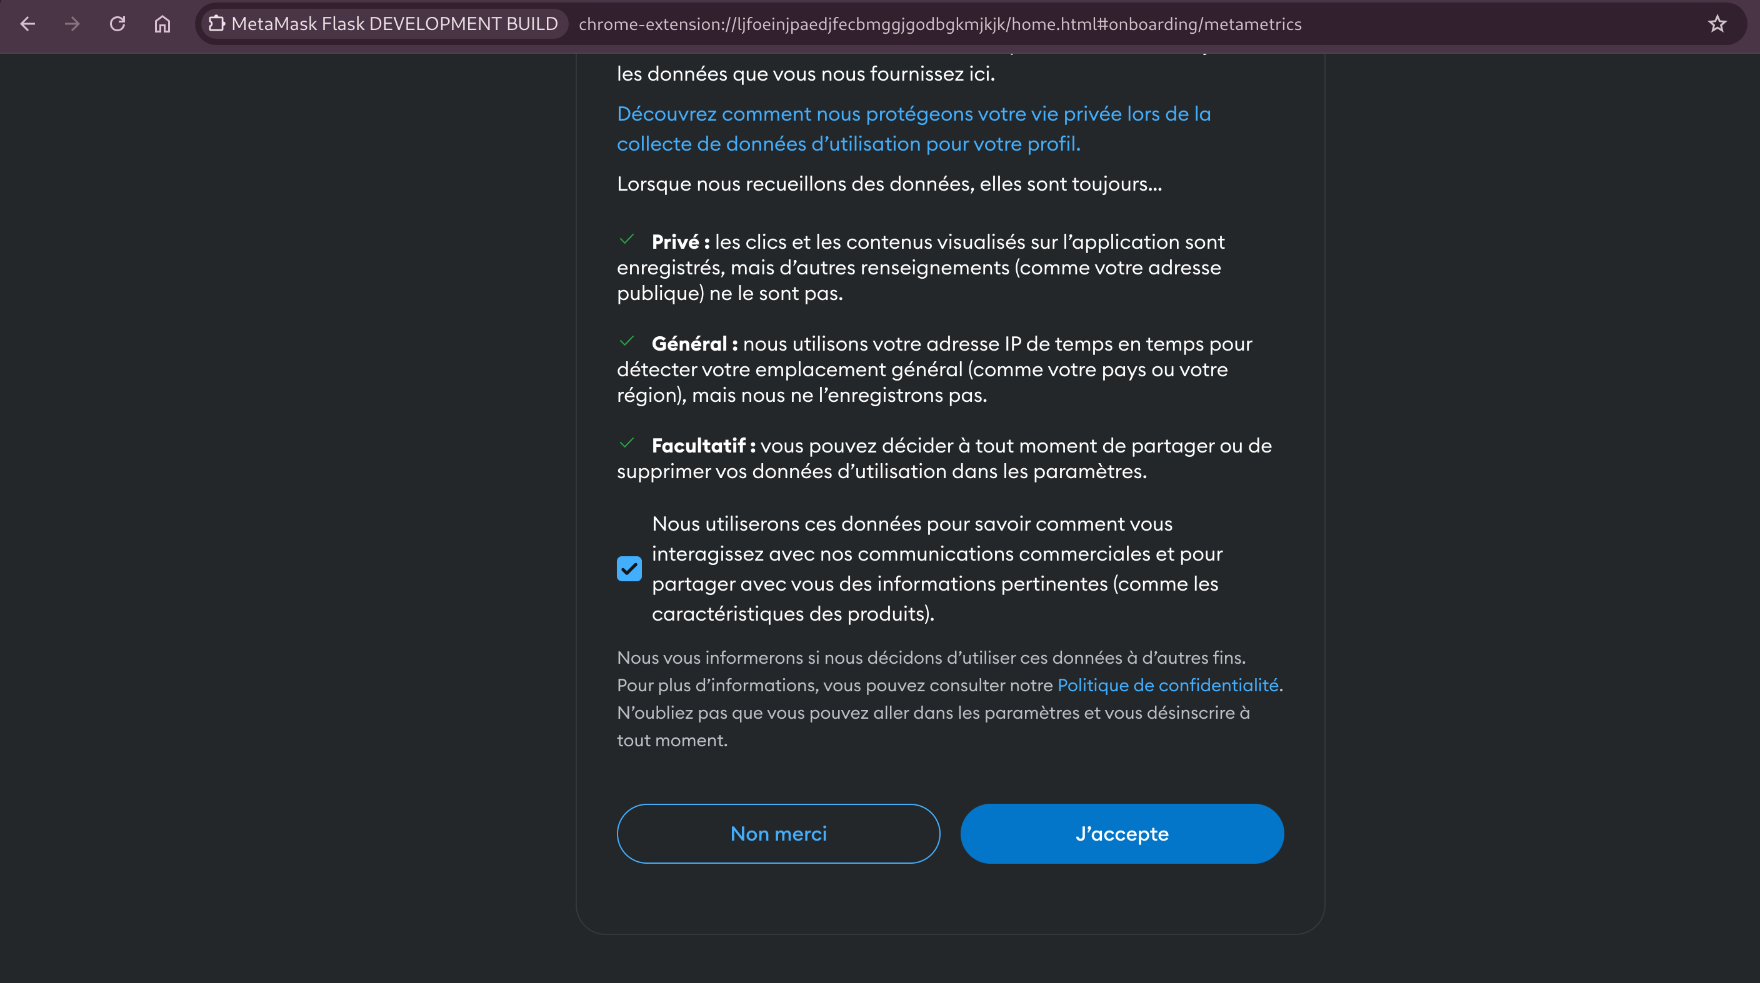This screenshot has height=983, width=1760.
Task: Decline with the Non merci button
Action: pyautogui.click(x=778, y=833)
